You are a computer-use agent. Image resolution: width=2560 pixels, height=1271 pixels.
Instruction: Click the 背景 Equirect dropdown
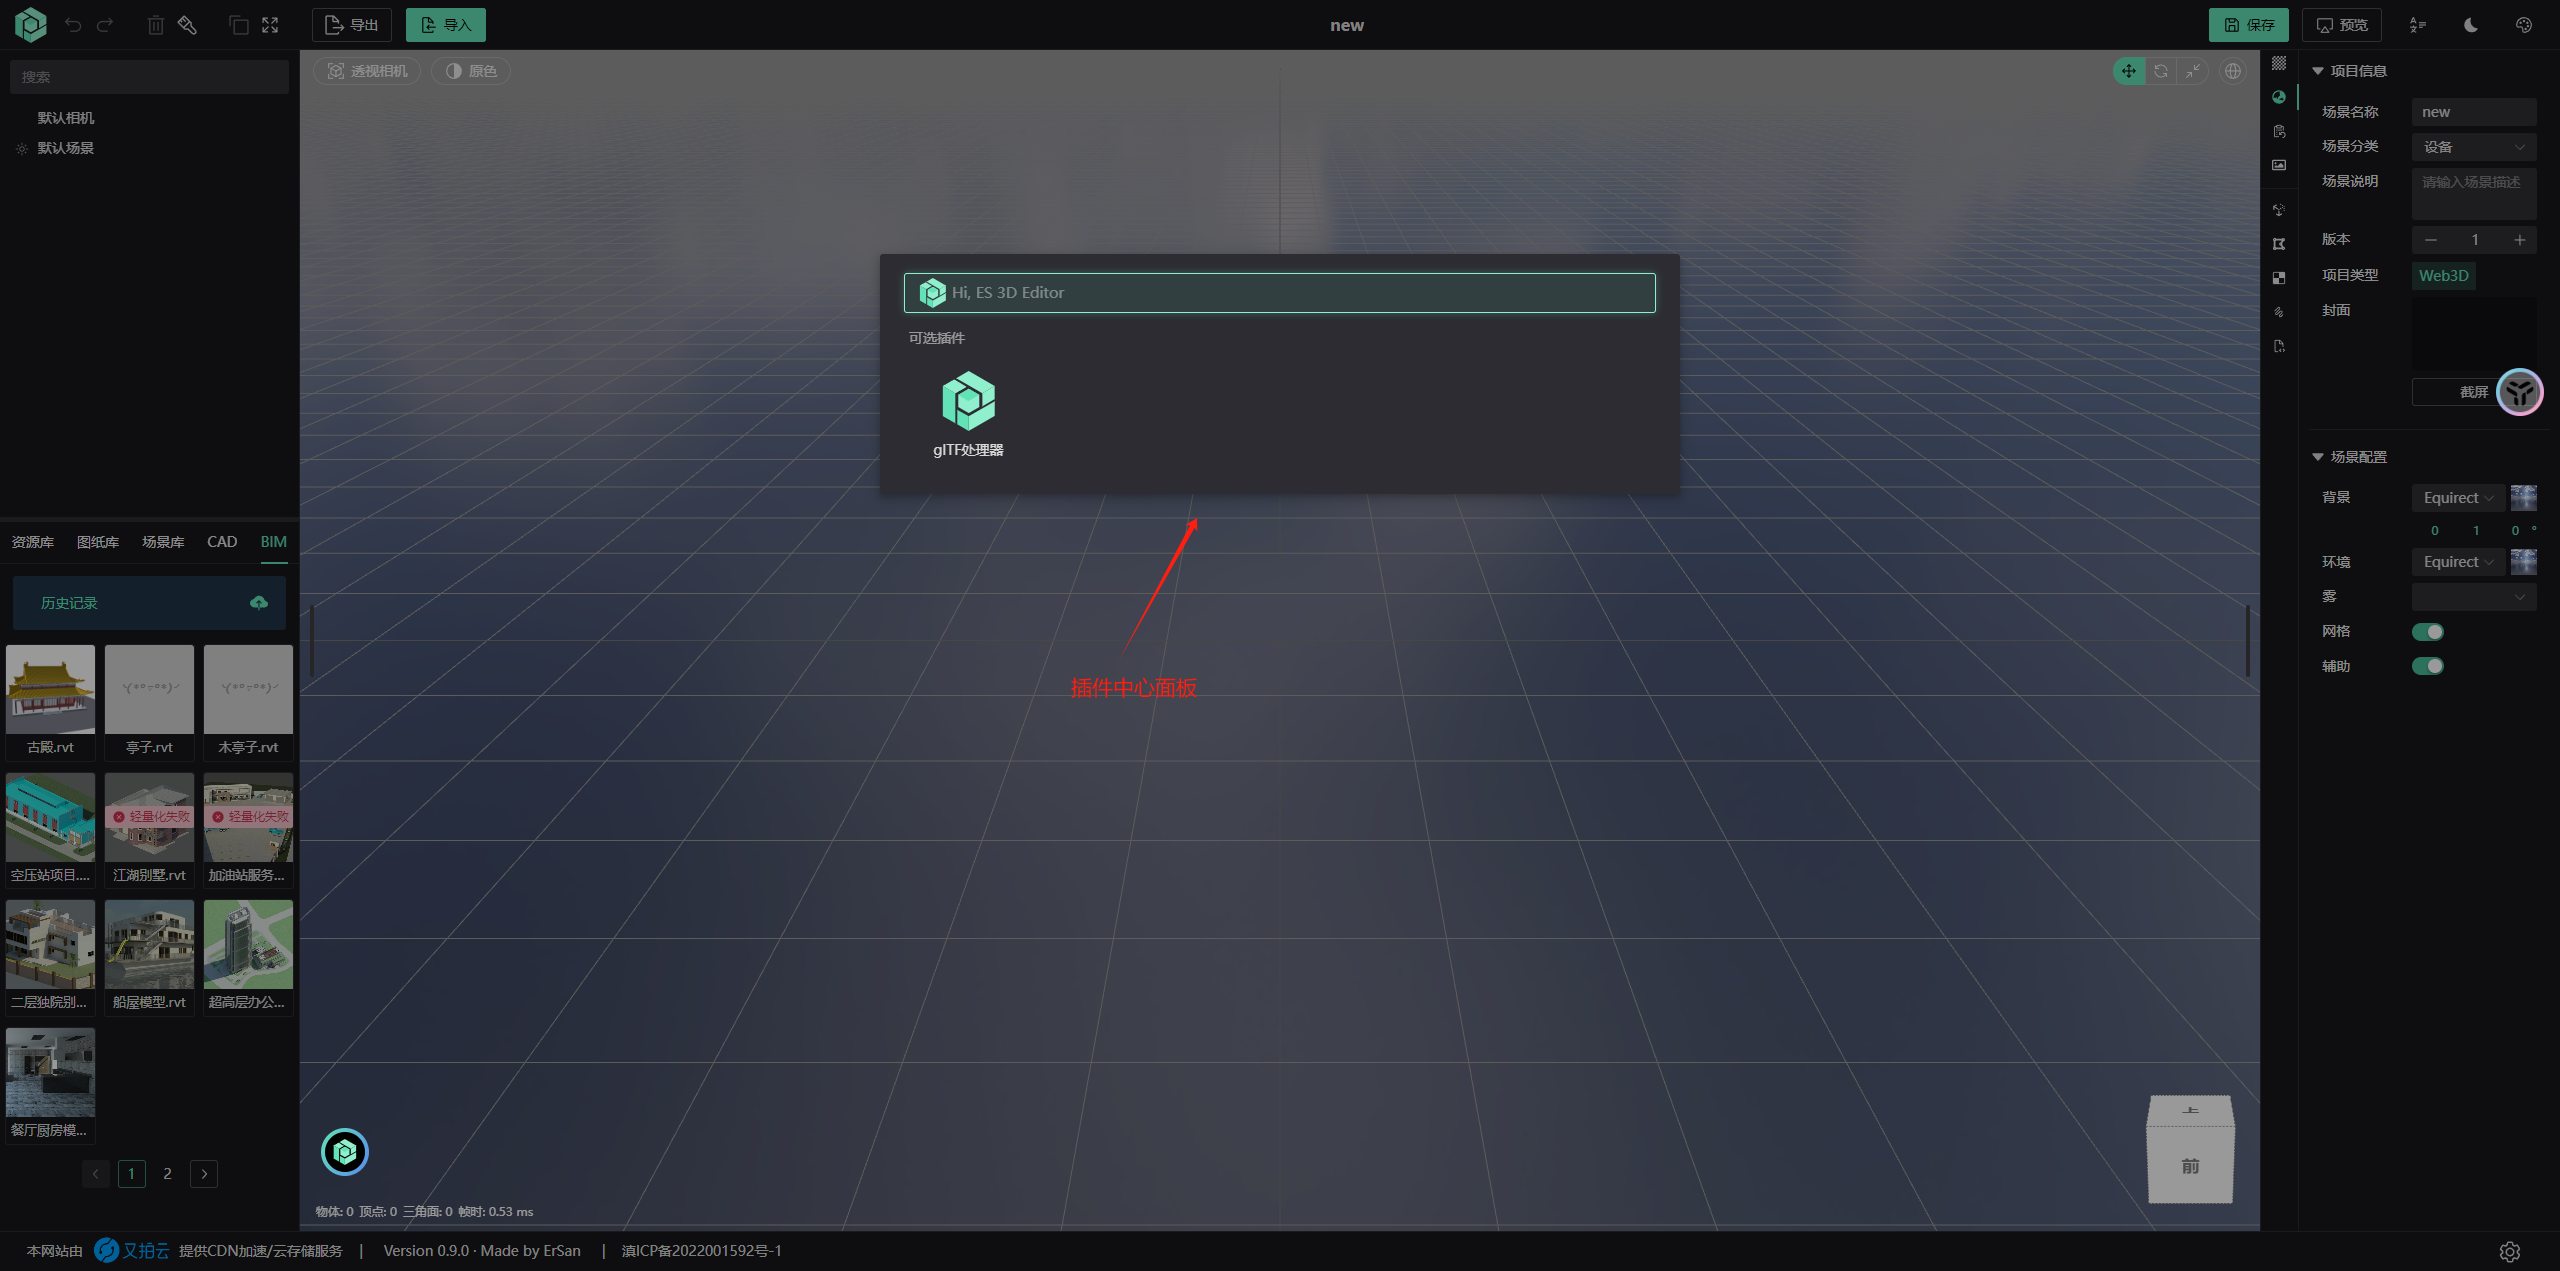point(2457,497)
